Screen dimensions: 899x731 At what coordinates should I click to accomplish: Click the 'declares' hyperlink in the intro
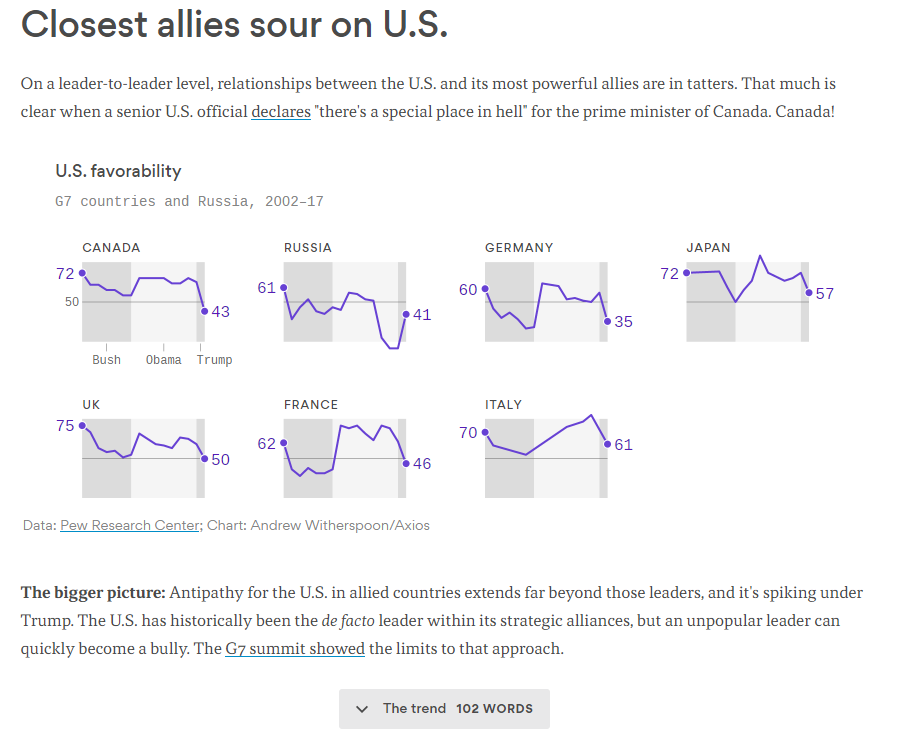pyautogui.click(x=281, y=111)
